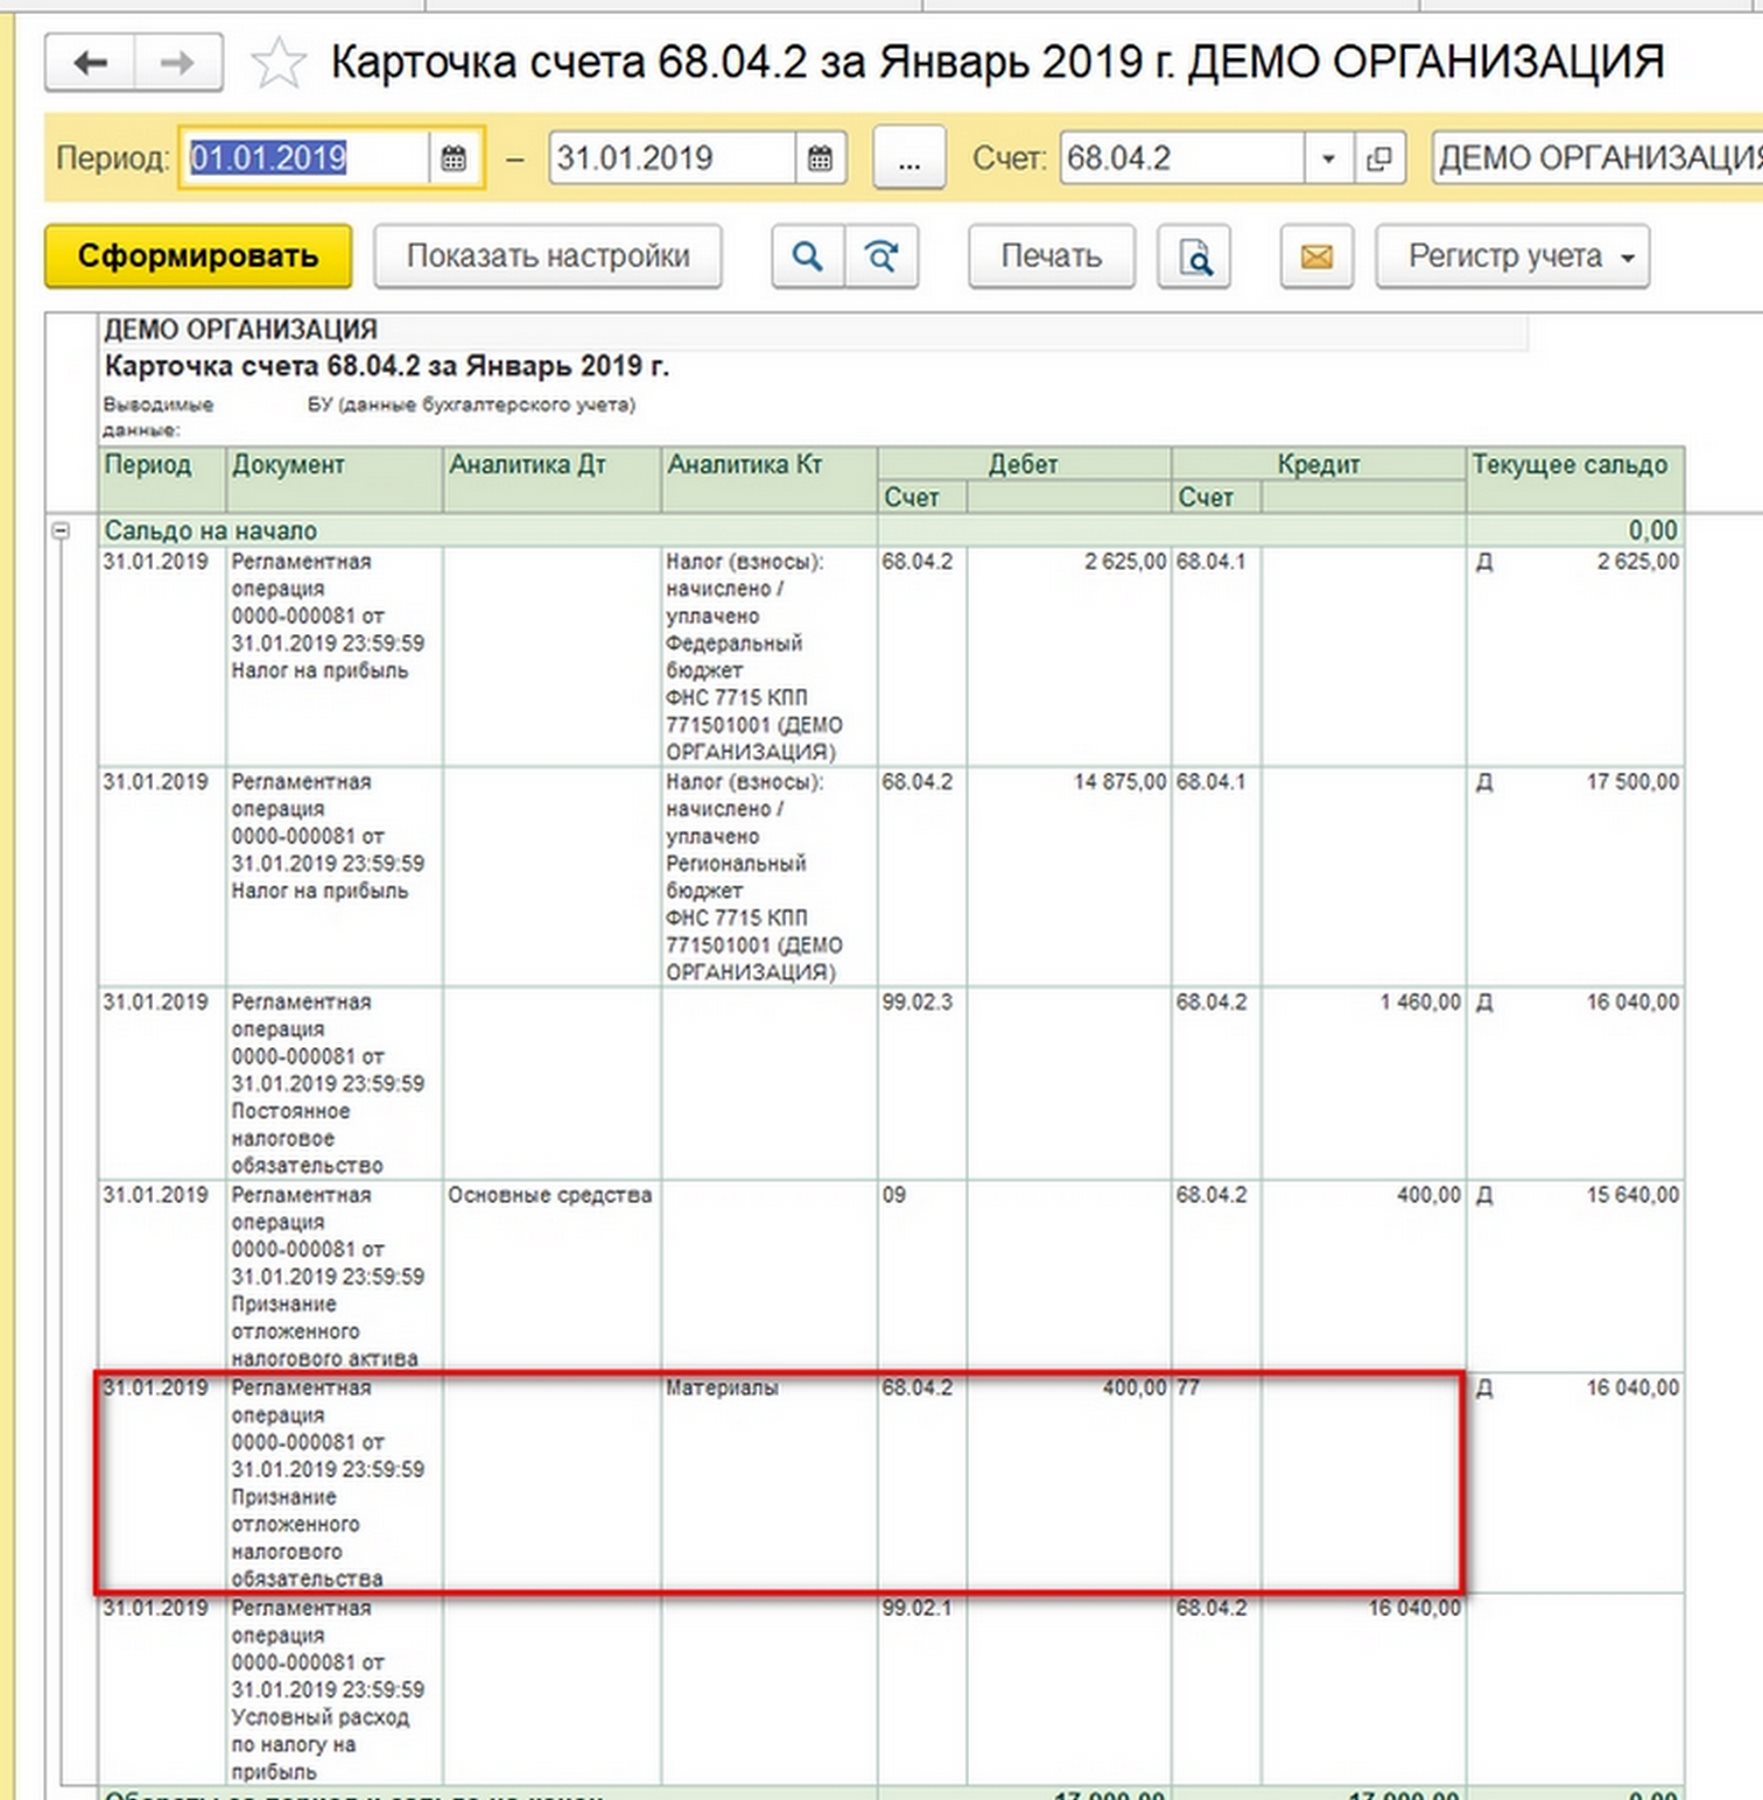This screenshot has width=1763, height=1800.
Task: Click the forward navigation arrow
Action: point(178,63)
